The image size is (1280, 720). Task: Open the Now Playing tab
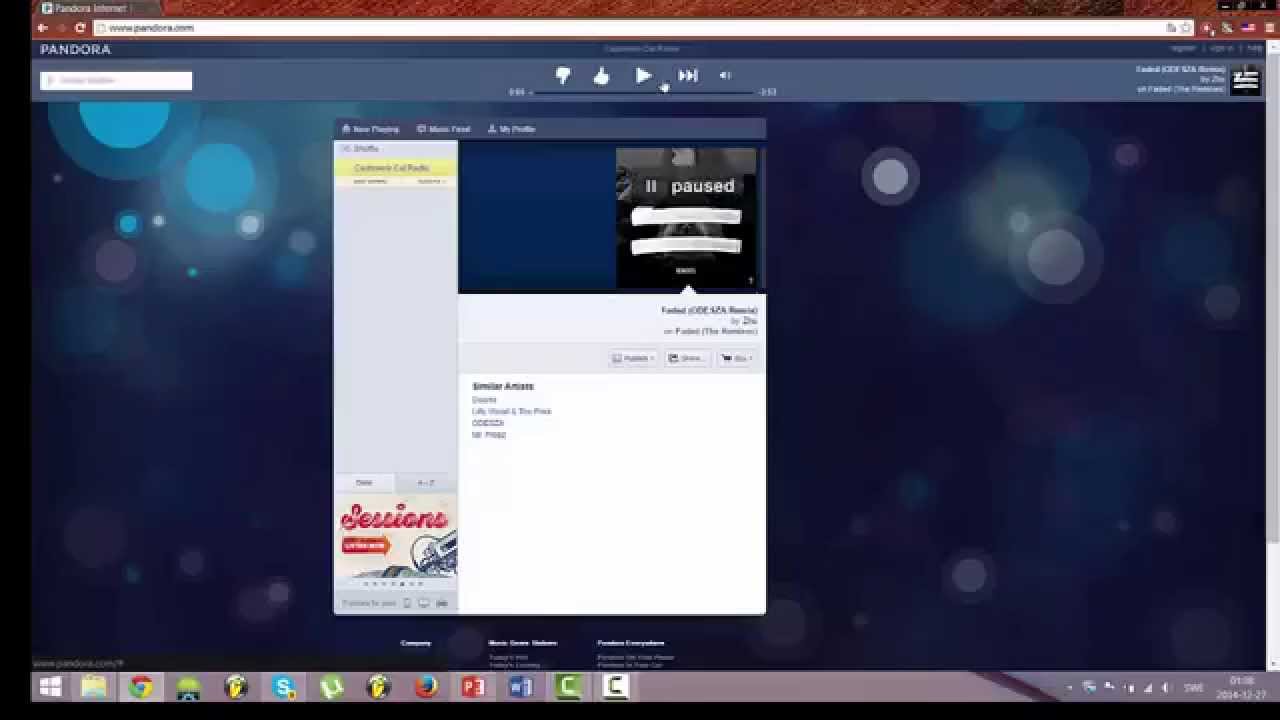point(370,129)
